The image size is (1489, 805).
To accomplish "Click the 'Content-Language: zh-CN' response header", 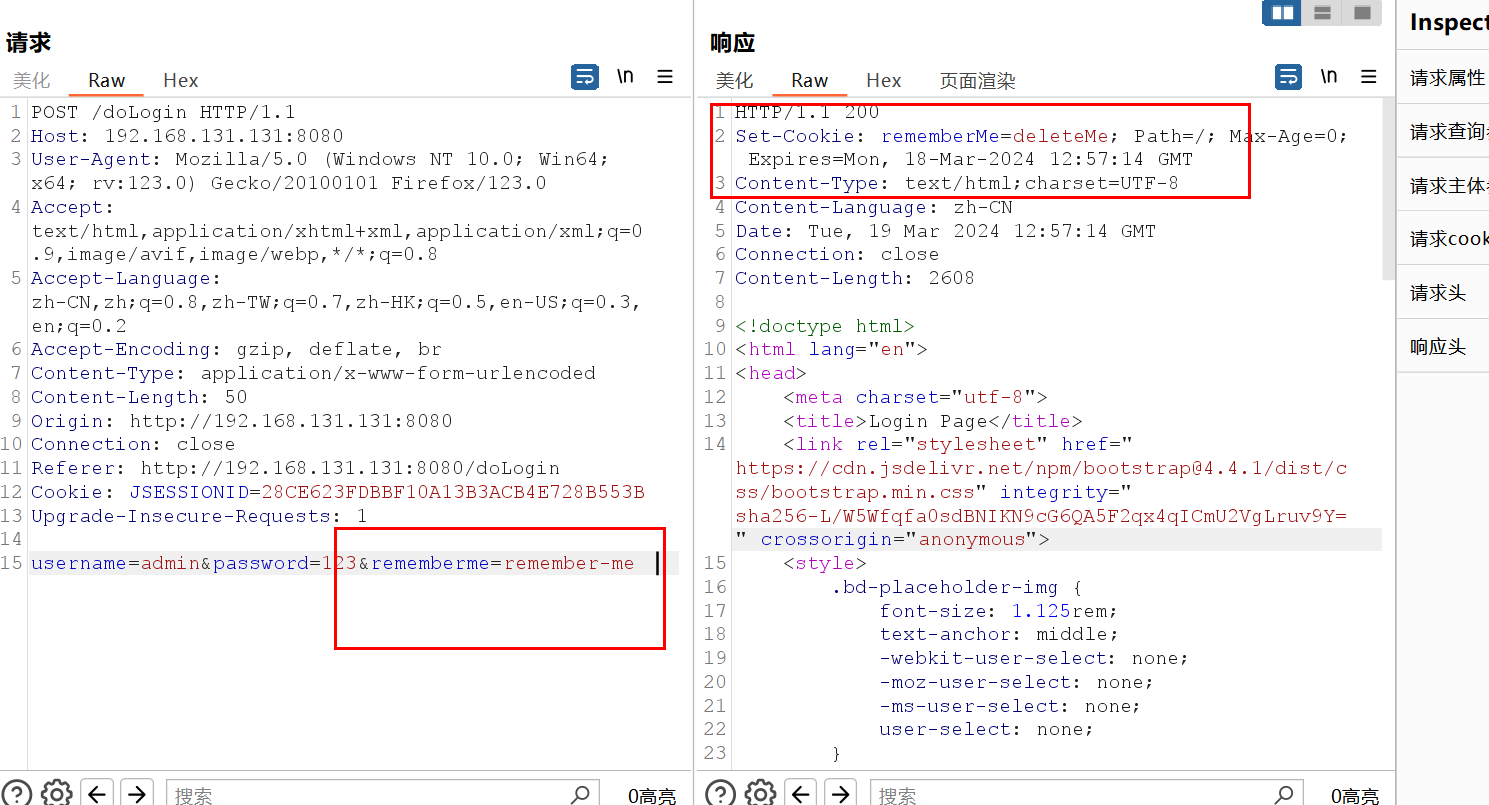I will tap(874, 207).
